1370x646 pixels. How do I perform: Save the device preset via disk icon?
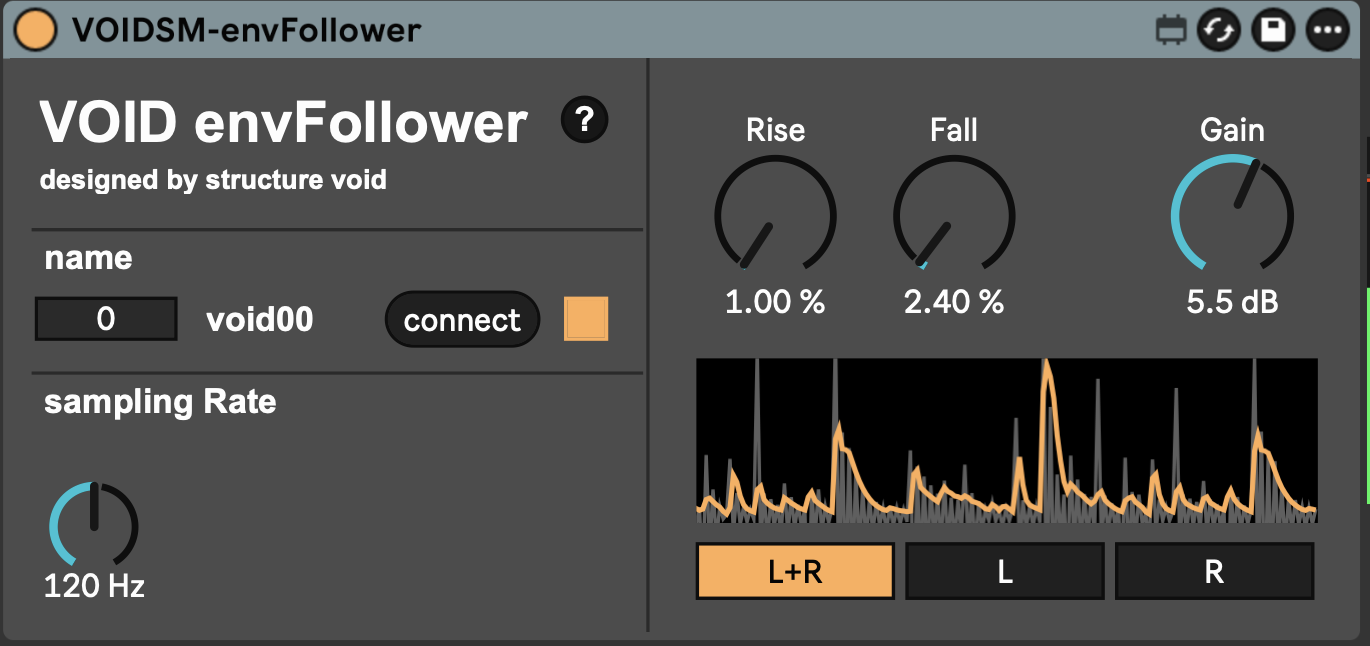pos(1273,30)
